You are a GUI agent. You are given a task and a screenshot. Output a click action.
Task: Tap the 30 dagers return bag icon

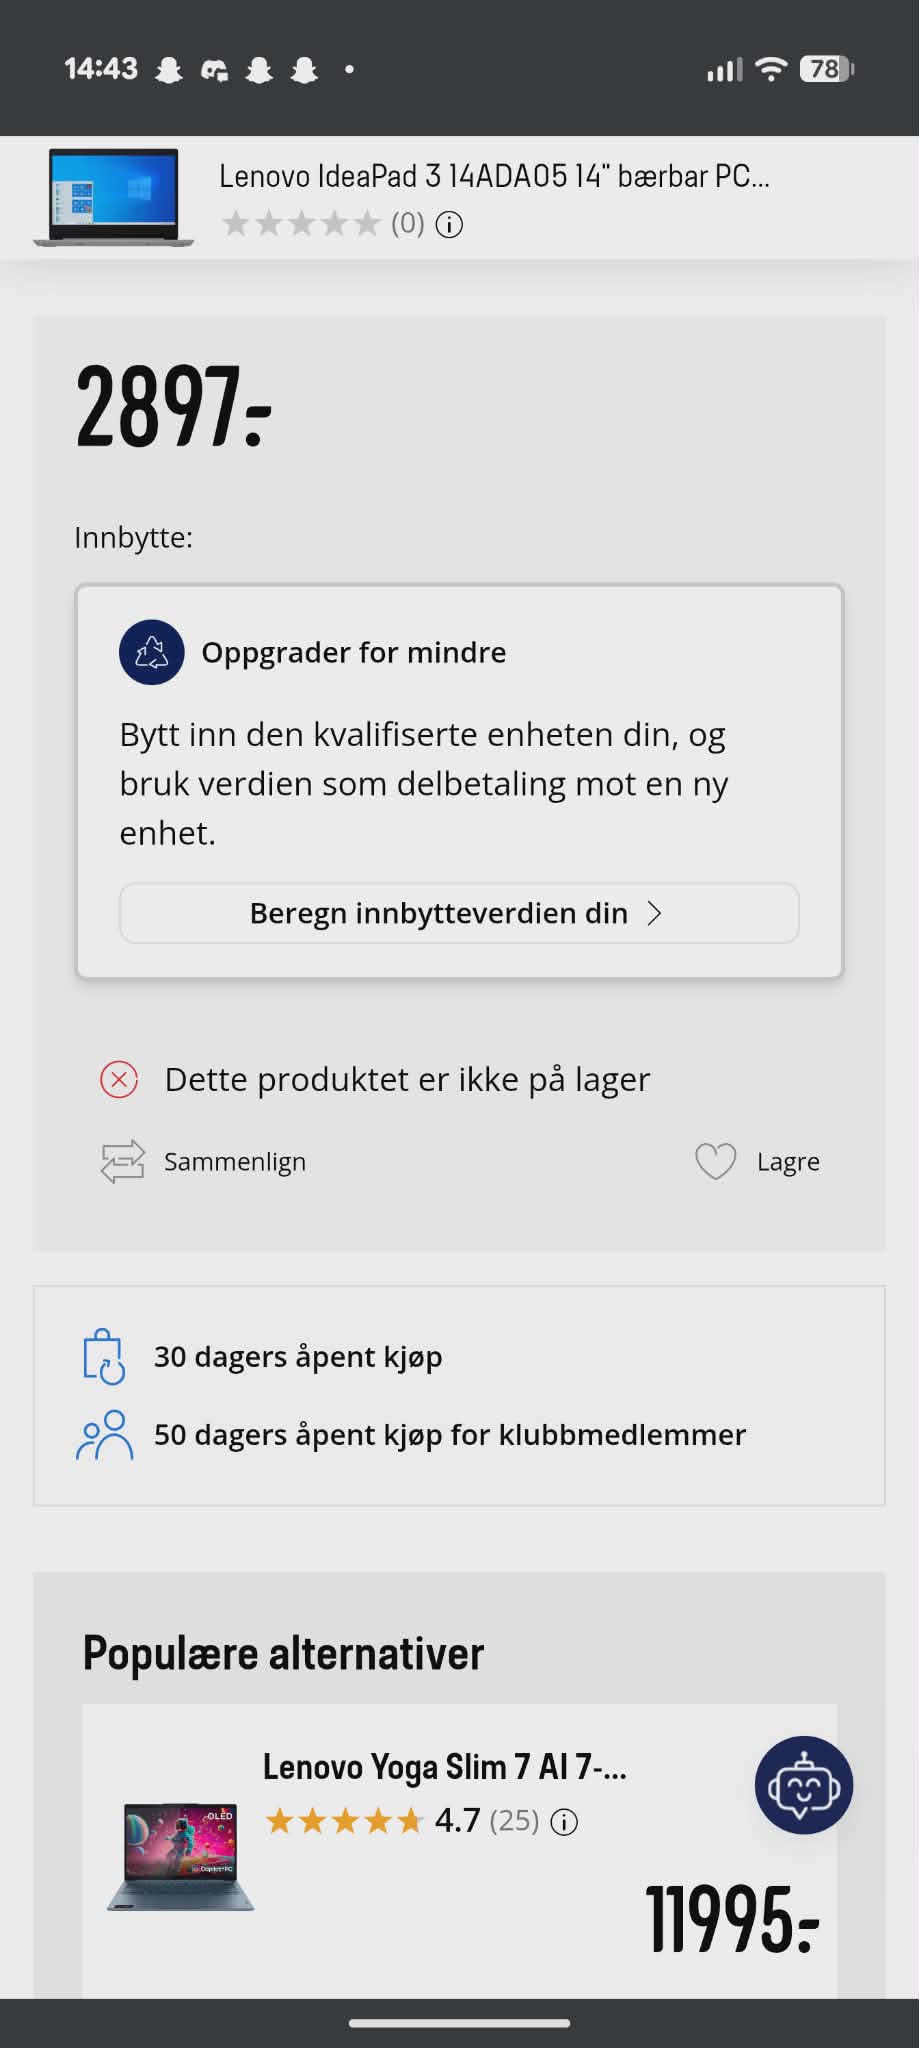tap(104, 1356)
